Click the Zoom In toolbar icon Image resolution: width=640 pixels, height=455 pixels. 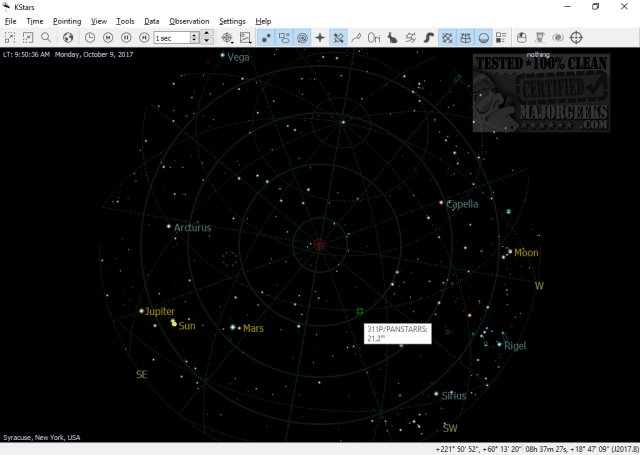10,38
